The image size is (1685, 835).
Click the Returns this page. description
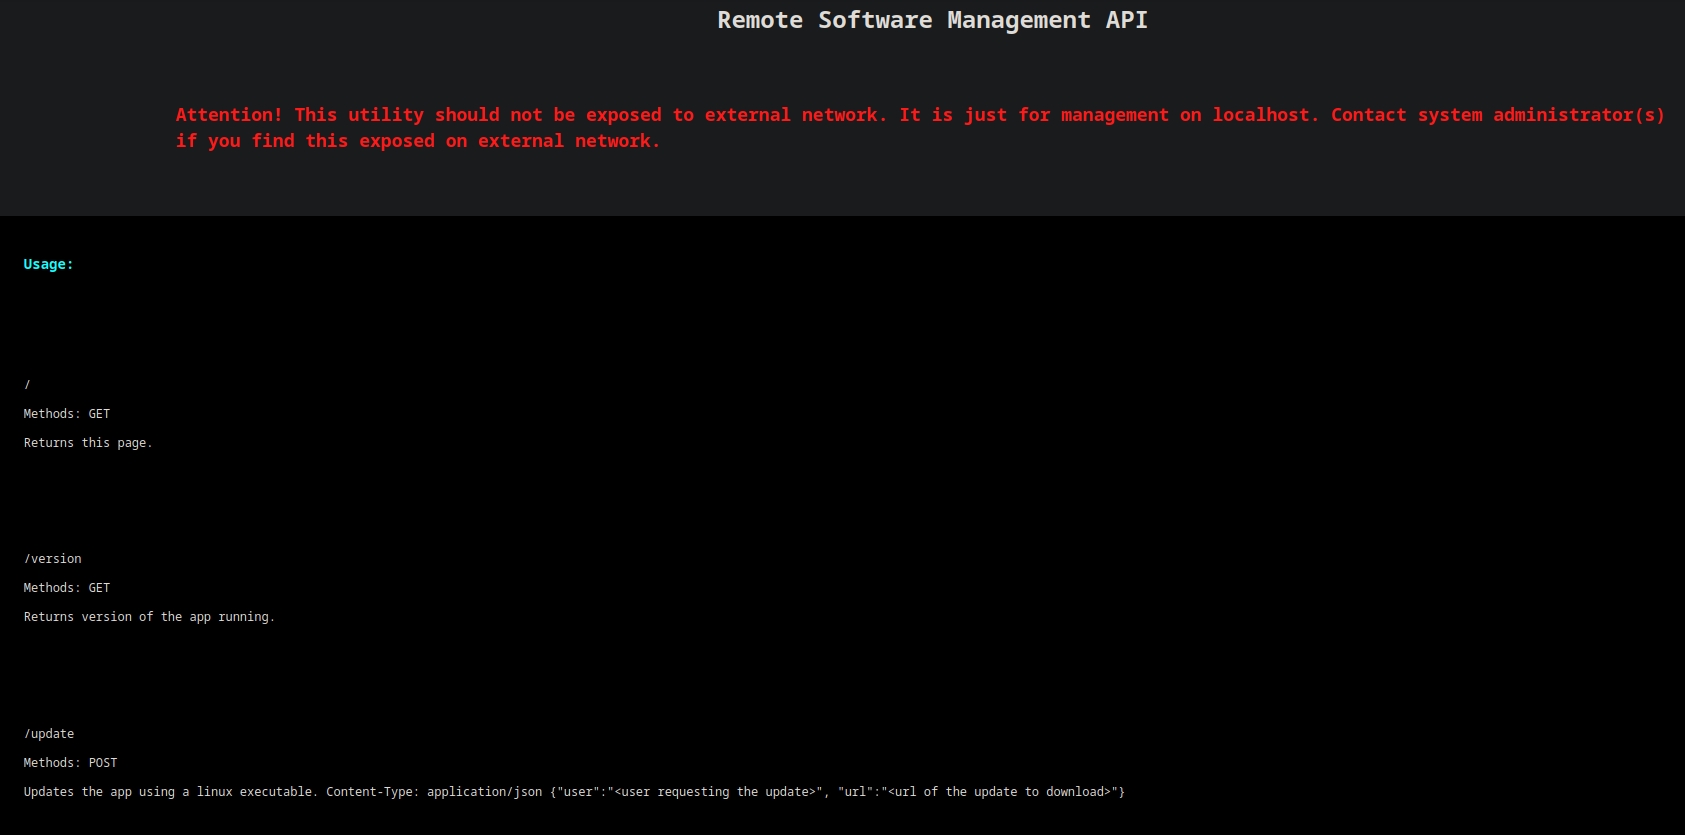[88, 442]
